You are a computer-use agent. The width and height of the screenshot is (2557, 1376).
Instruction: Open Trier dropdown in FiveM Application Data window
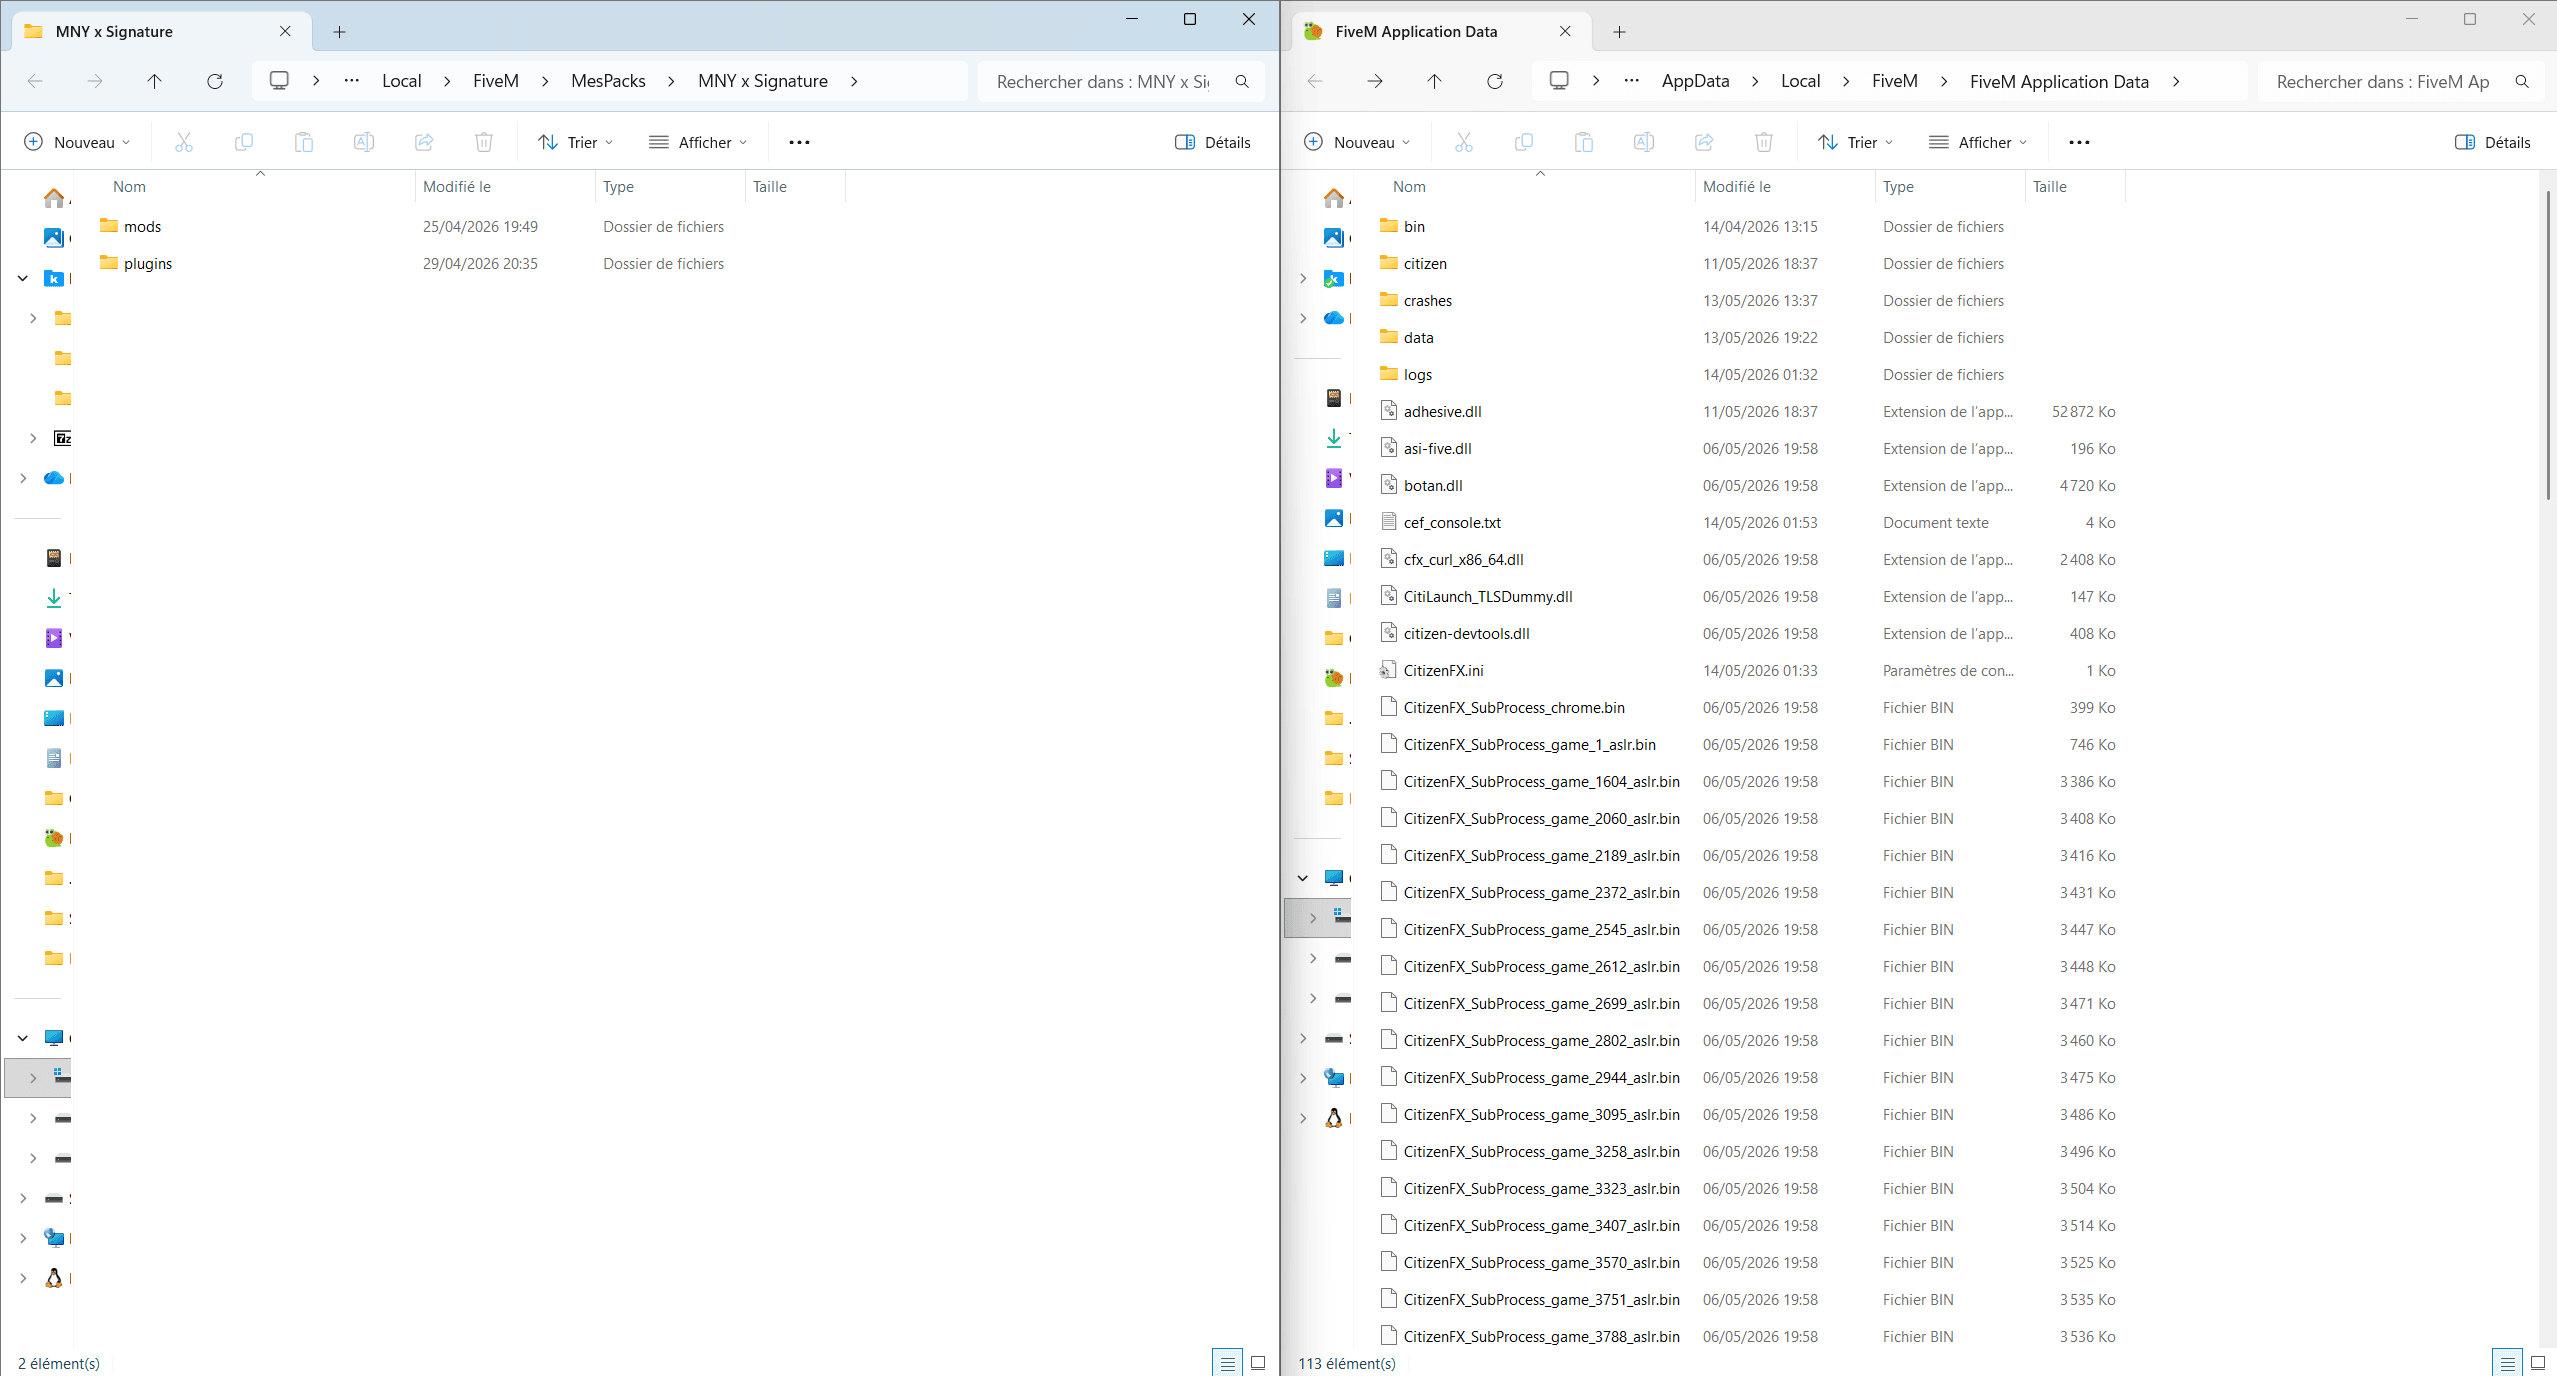1855,142
